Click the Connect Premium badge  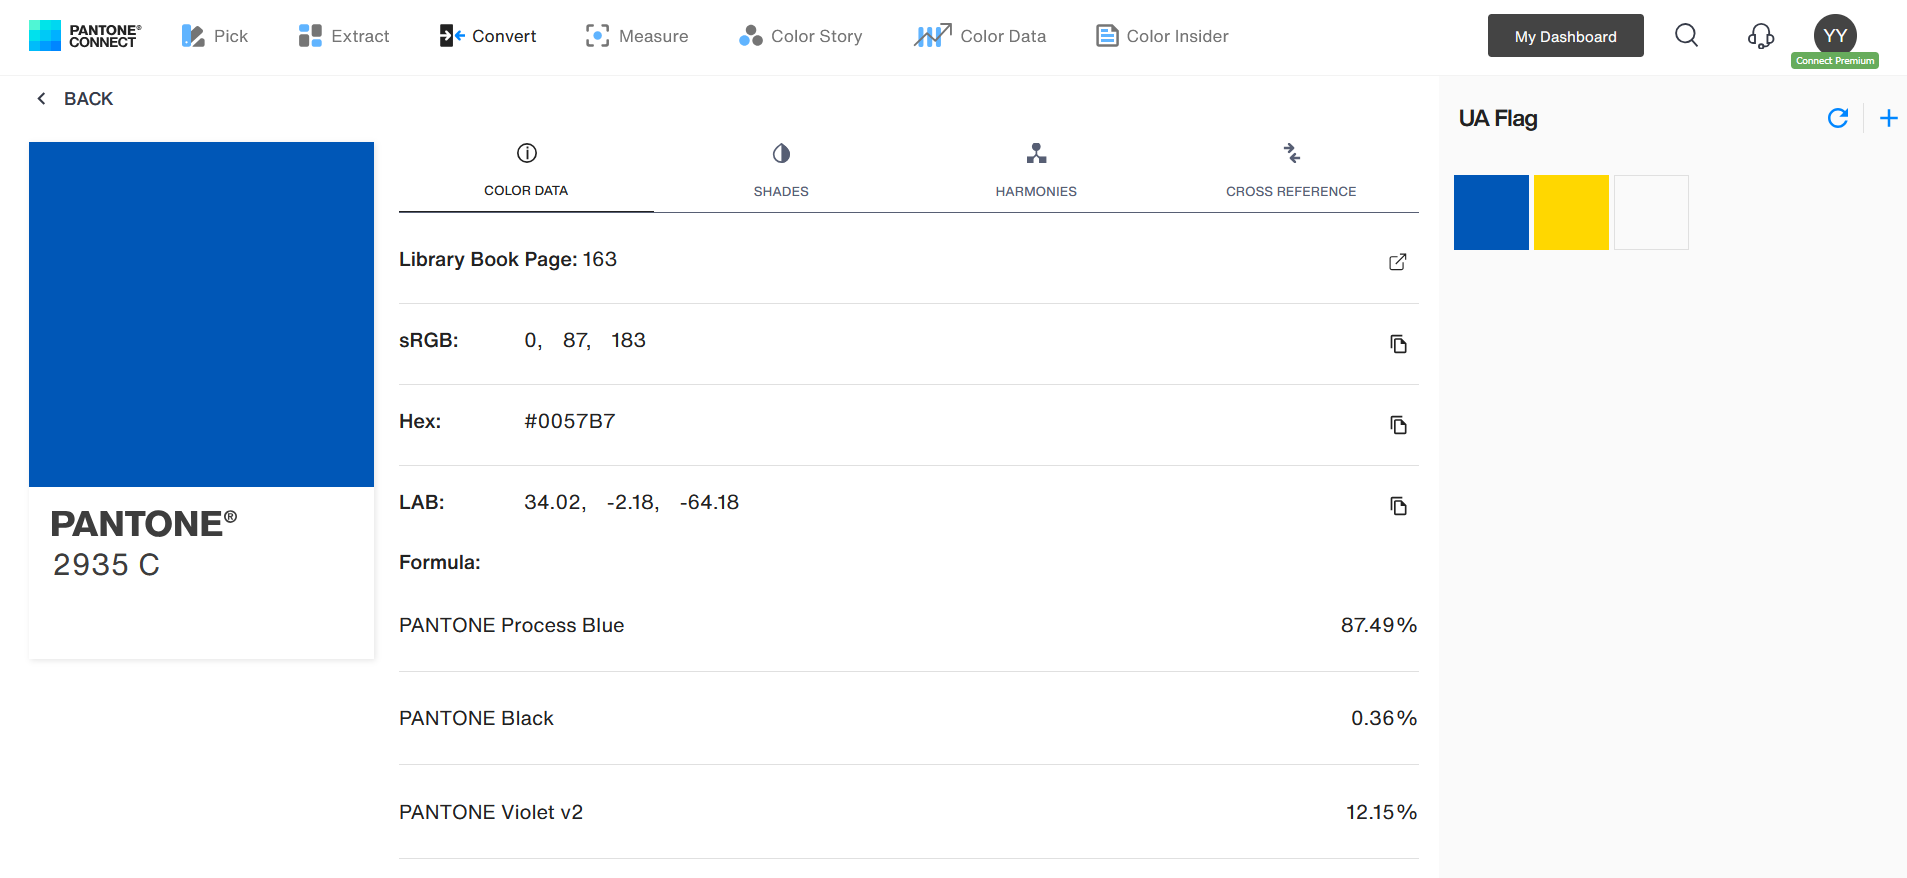click(1835, 61)
